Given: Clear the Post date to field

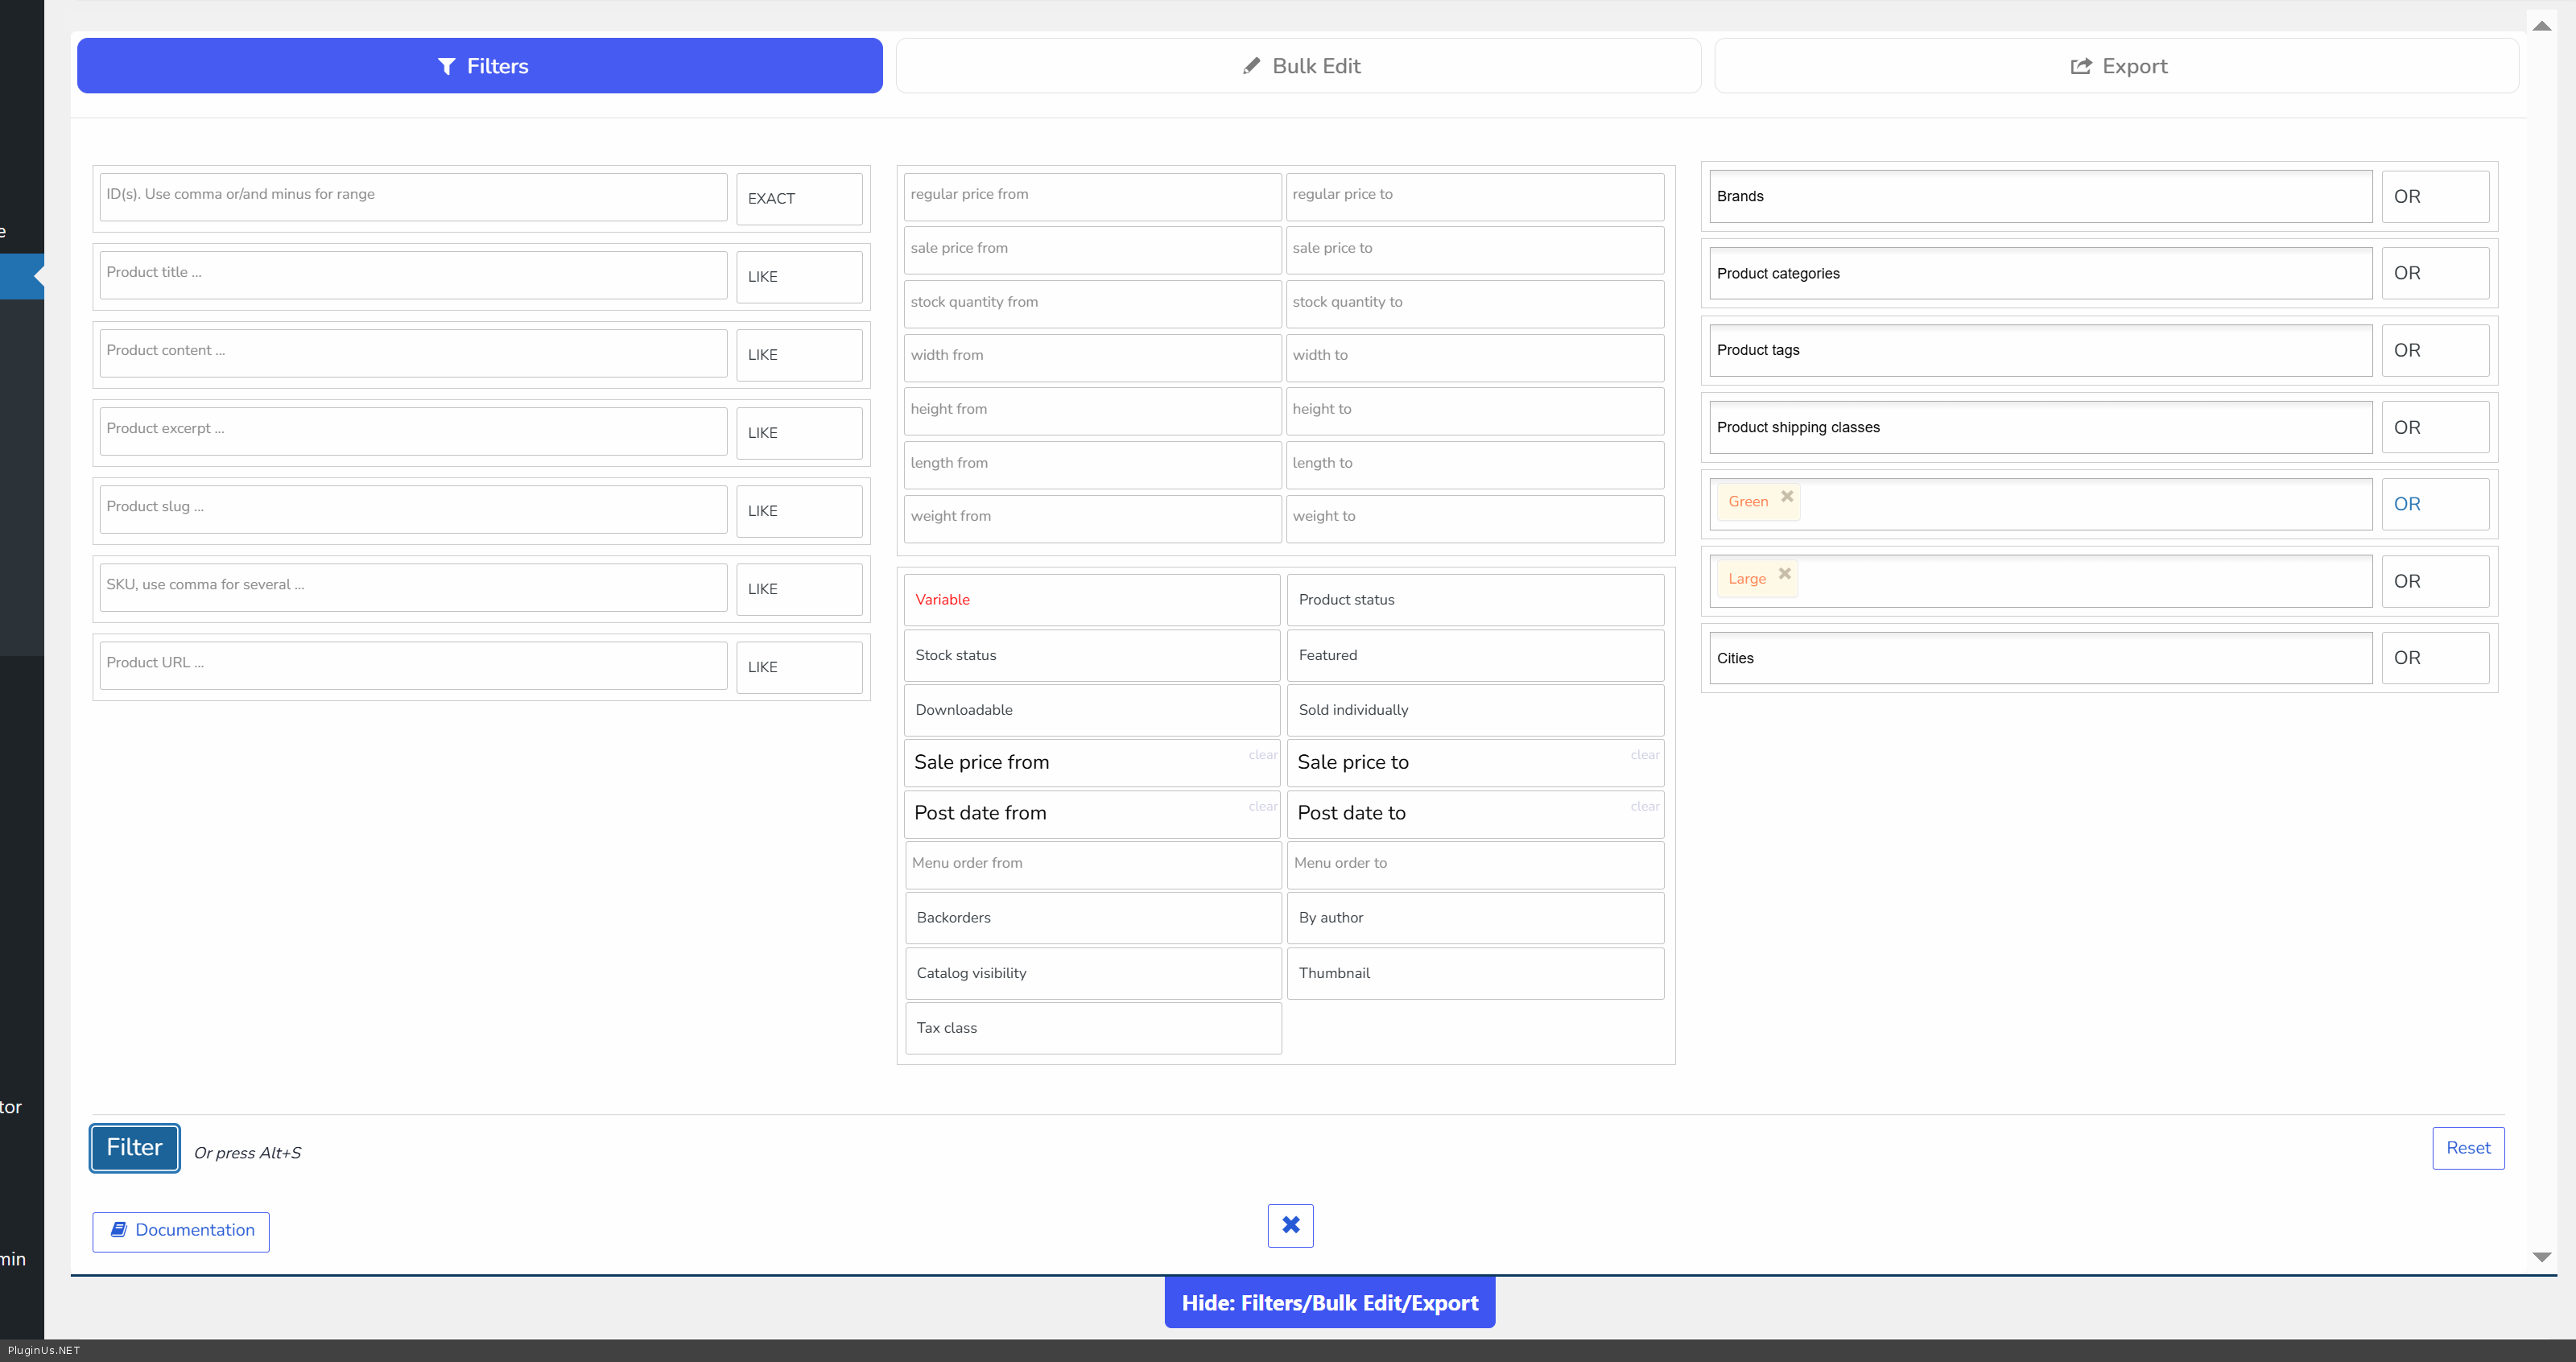Looking at the screenshot, I should click(x=1644, y=806).
